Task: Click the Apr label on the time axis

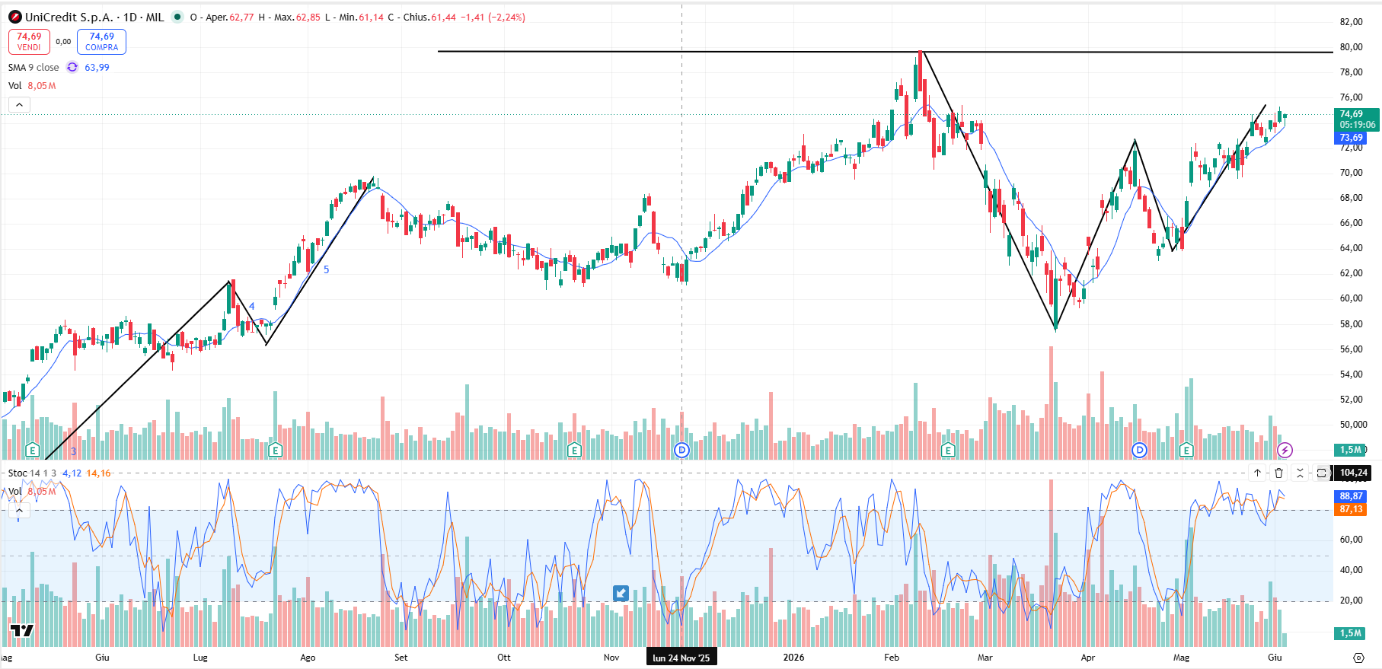Action: [1087, 657]
